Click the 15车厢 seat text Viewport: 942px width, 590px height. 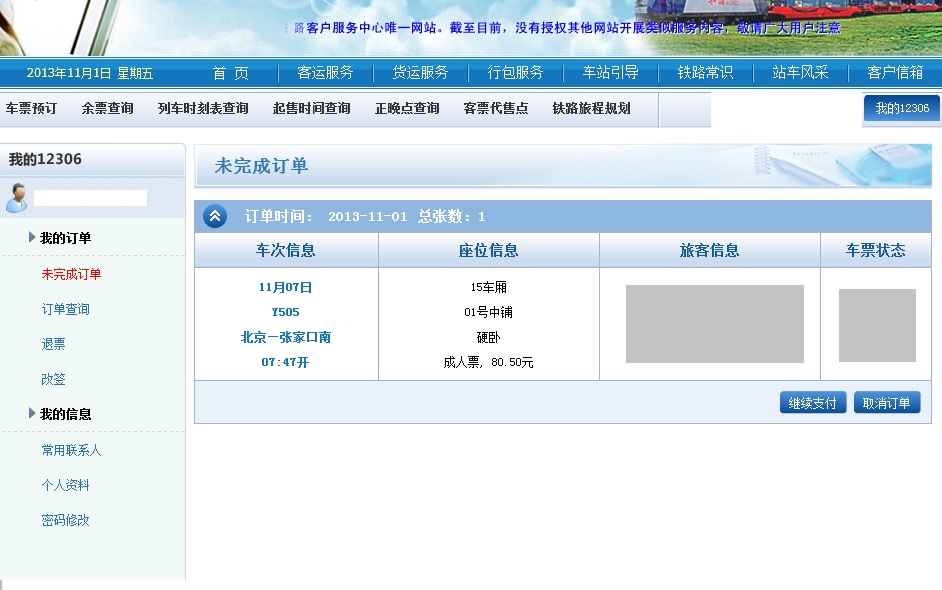[x=488, y=287]
